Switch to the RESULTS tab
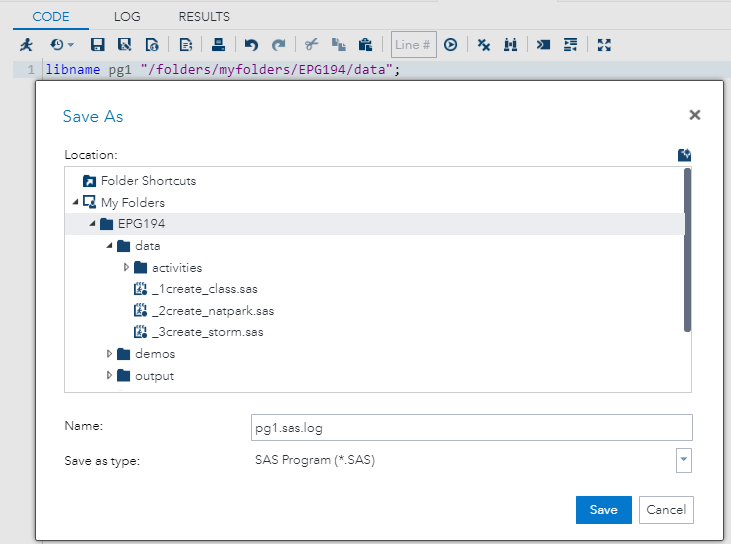The height and width of the screenshot is (544, 731). pyautogui.click(x=204, y=17)
